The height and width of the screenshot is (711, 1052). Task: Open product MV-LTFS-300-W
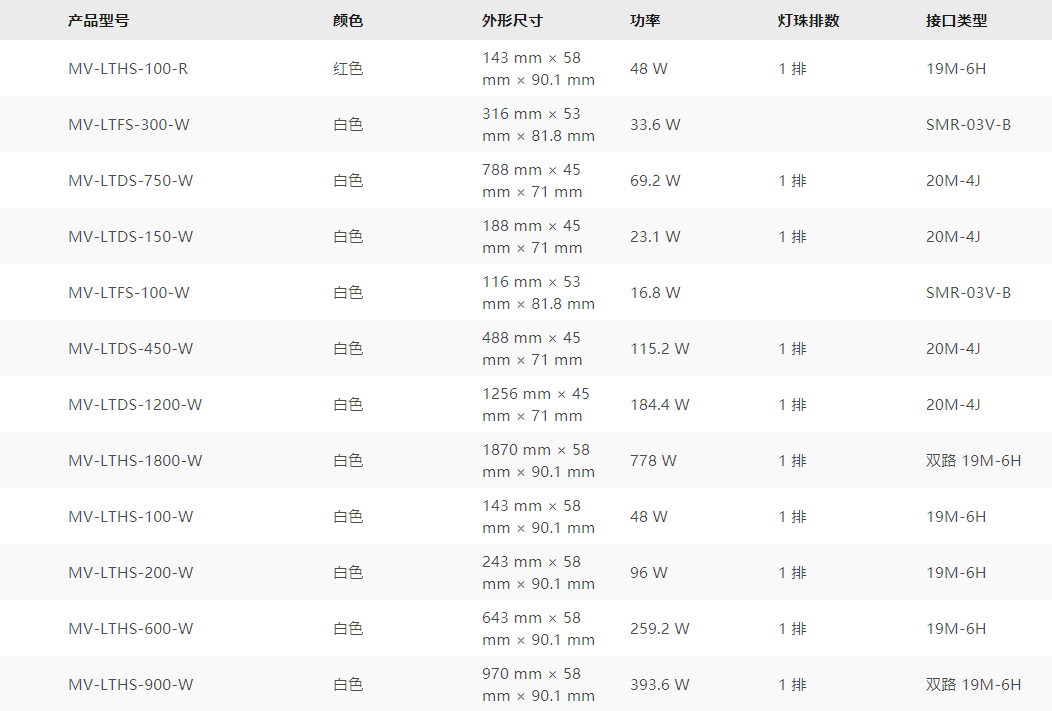(x=129, y=125)
